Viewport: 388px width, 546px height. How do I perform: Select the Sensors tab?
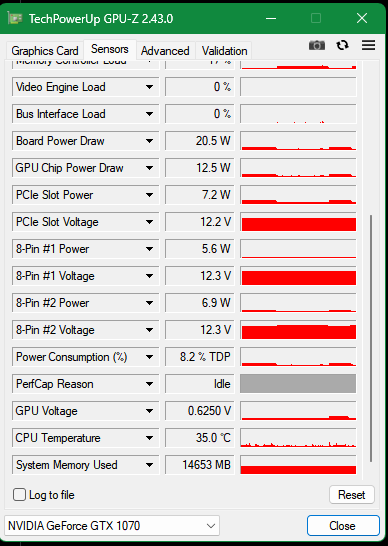click(110, 49)
